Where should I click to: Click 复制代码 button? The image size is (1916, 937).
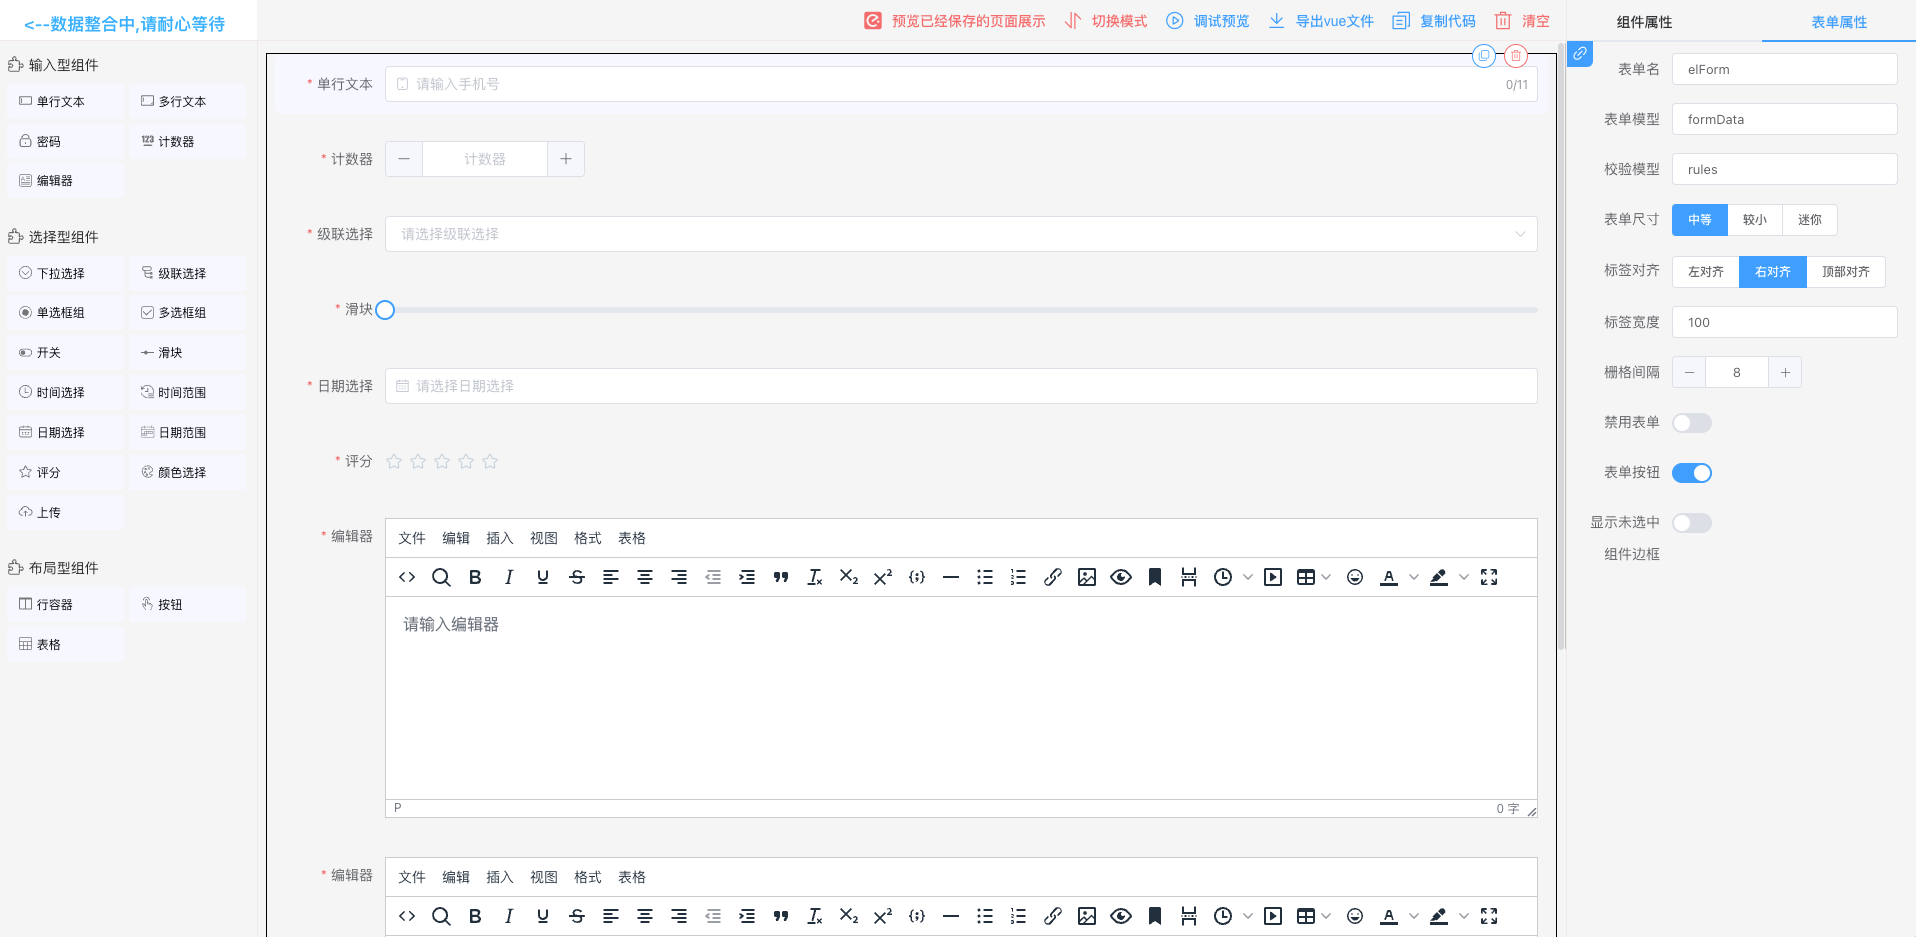pos(1434,21)
